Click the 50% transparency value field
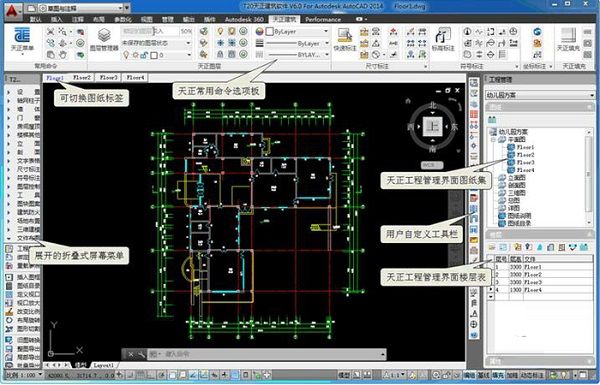 [186, 31]
